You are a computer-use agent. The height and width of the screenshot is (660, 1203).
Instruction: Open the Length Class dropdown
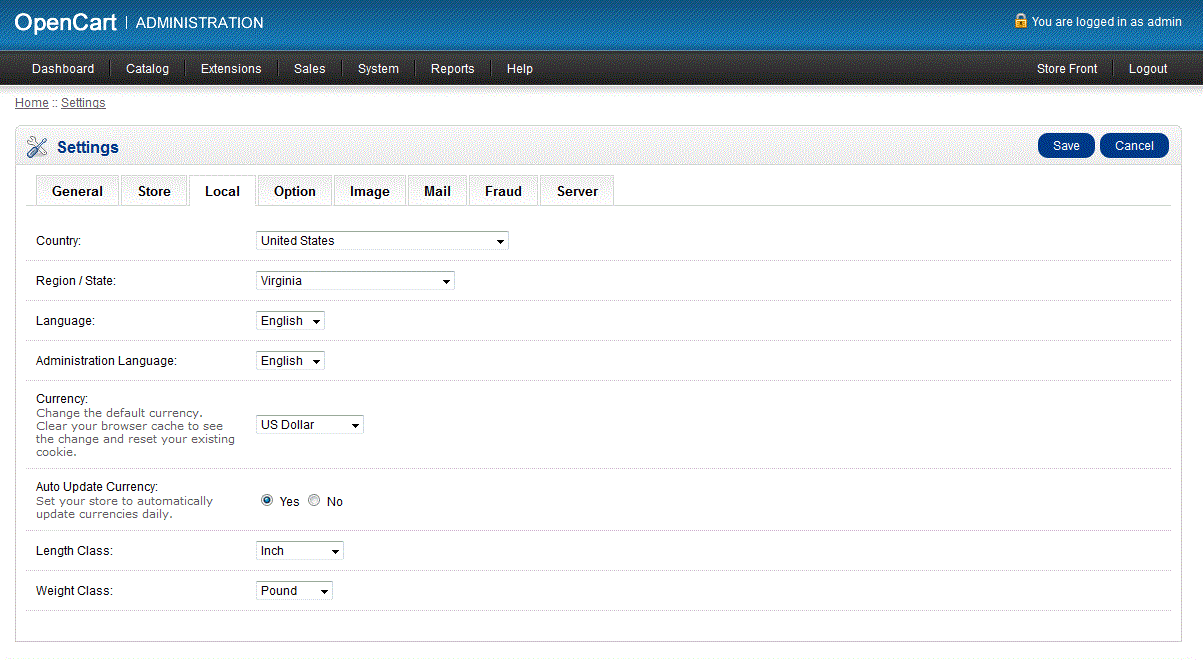point(300,551)
